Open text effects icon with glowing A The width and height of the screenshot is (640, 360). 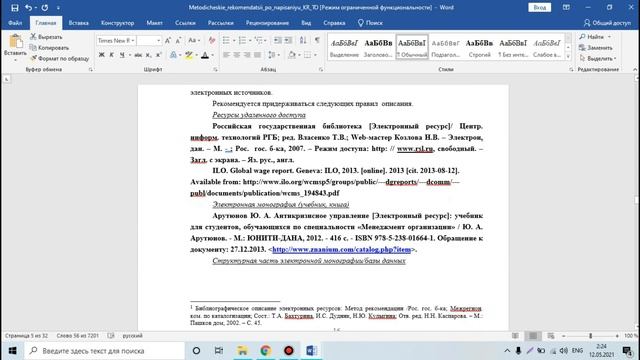(173, 55)
